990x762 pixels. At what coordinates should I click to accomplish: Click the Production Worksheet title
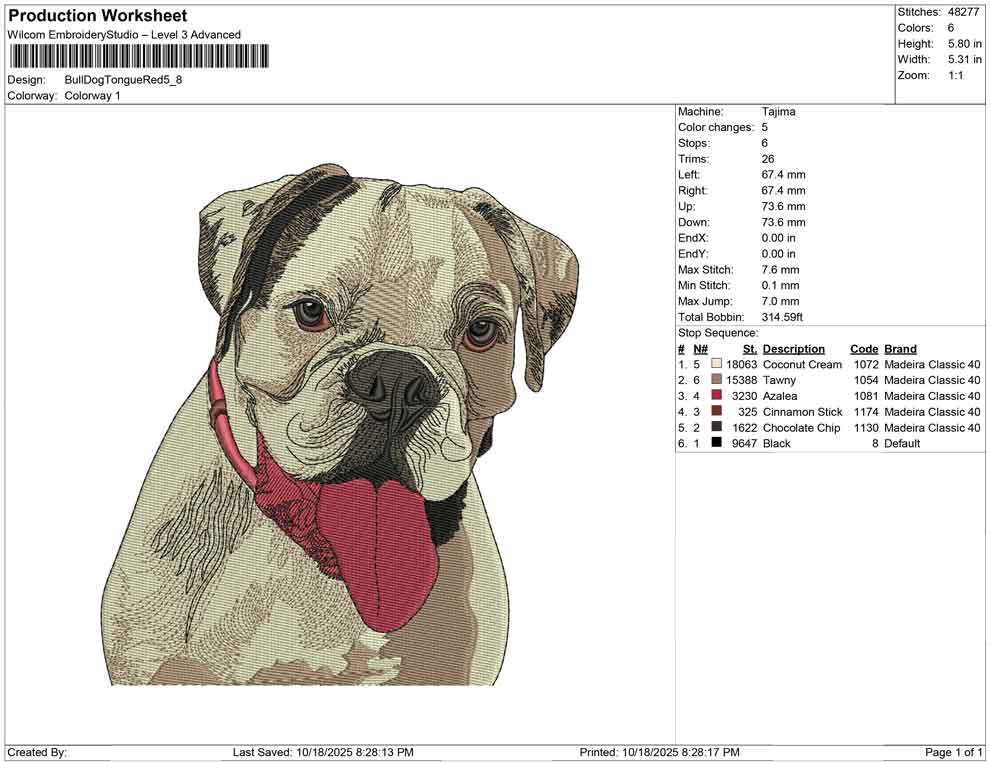[97, 16]
